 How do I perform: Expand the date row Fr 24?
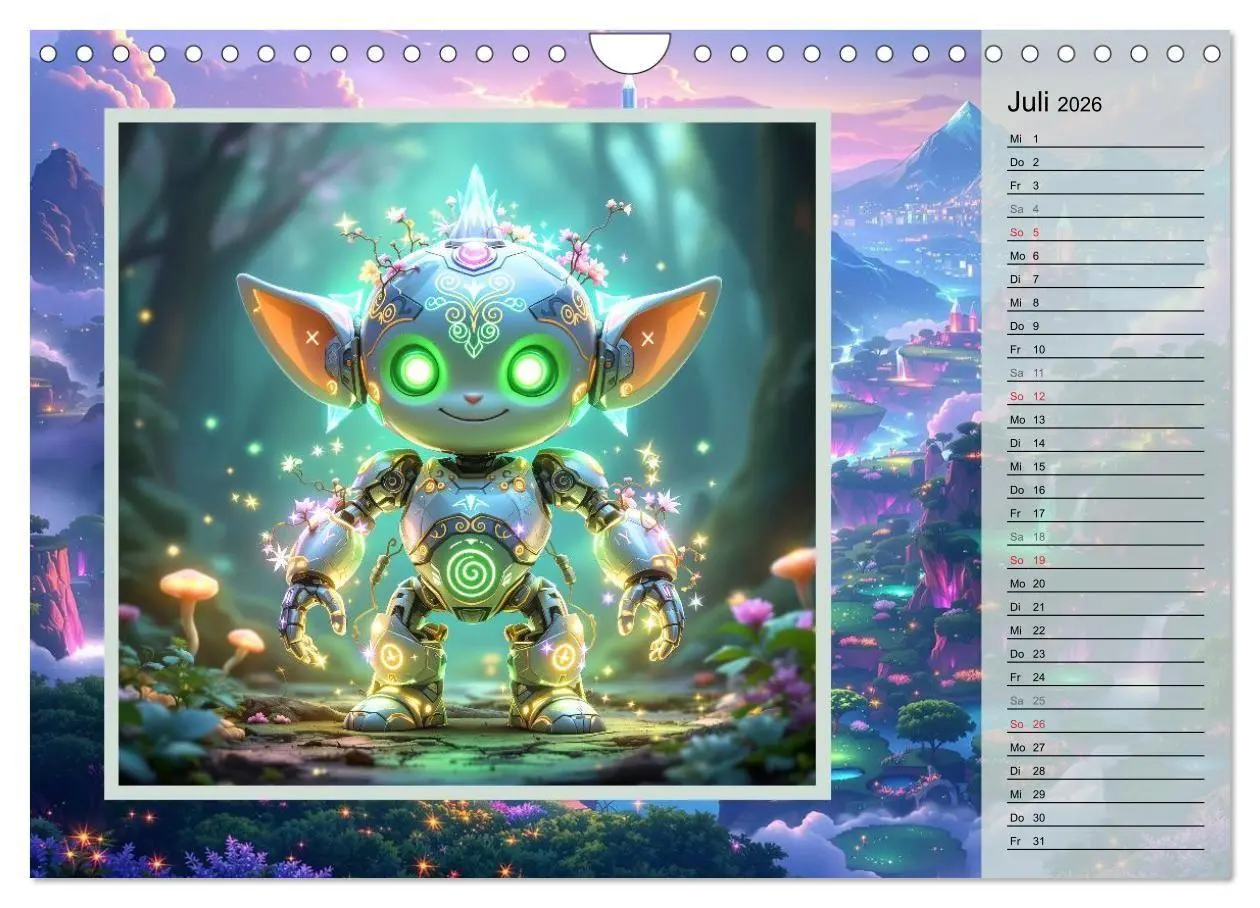click(x=1025, y=679)
